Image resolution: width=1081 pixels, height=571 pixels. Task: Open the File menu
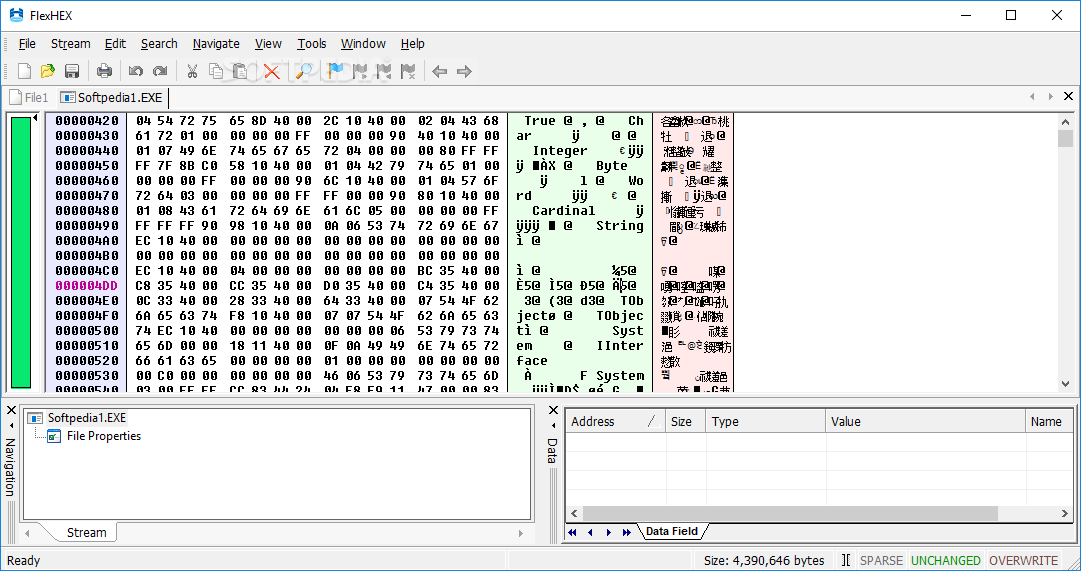coord(27,43)
